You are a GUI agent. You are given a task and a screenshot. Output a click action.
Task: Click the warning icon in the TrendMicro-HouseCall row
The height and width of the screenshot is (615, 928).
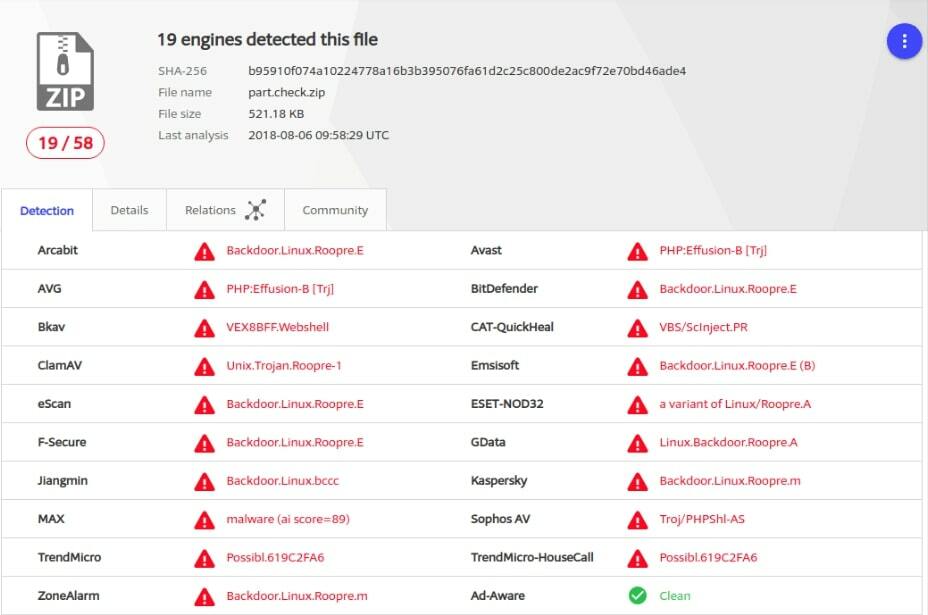tap(637, 559)
